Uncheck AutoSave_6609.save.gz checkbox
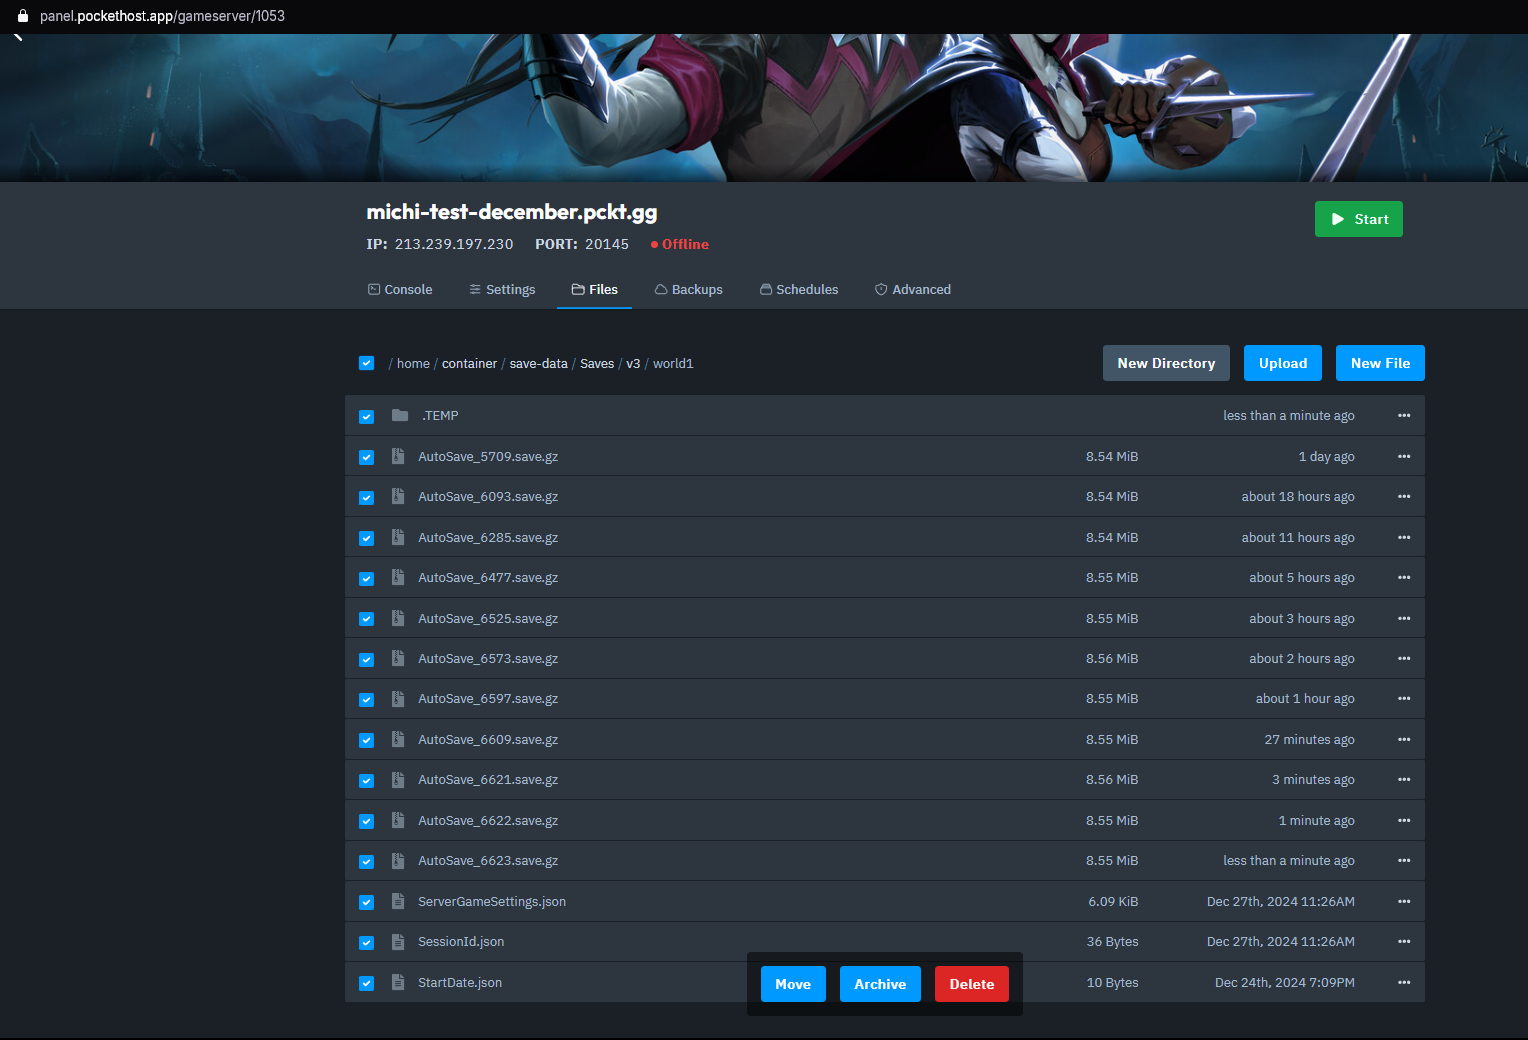 click(366, 740)
